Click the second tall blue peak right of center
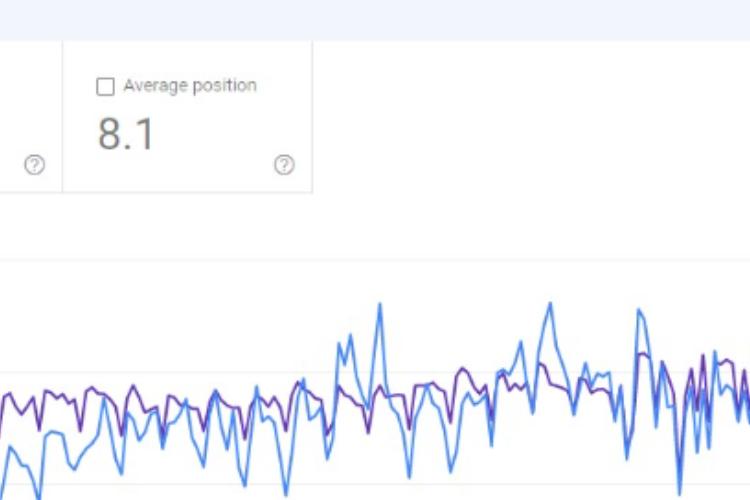750x500 pixels. 550,303
